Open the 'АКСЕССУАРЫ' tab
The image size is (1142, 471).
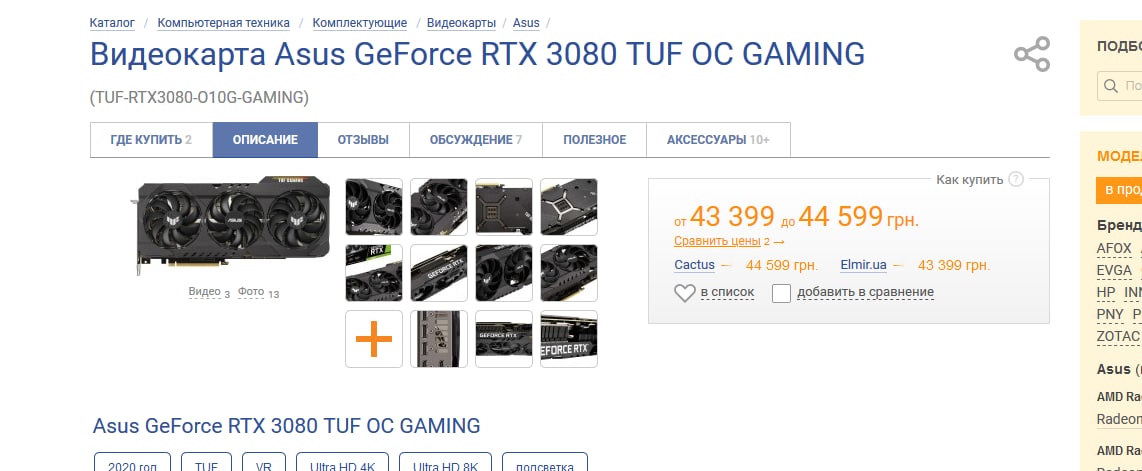[x=718, y=140]
